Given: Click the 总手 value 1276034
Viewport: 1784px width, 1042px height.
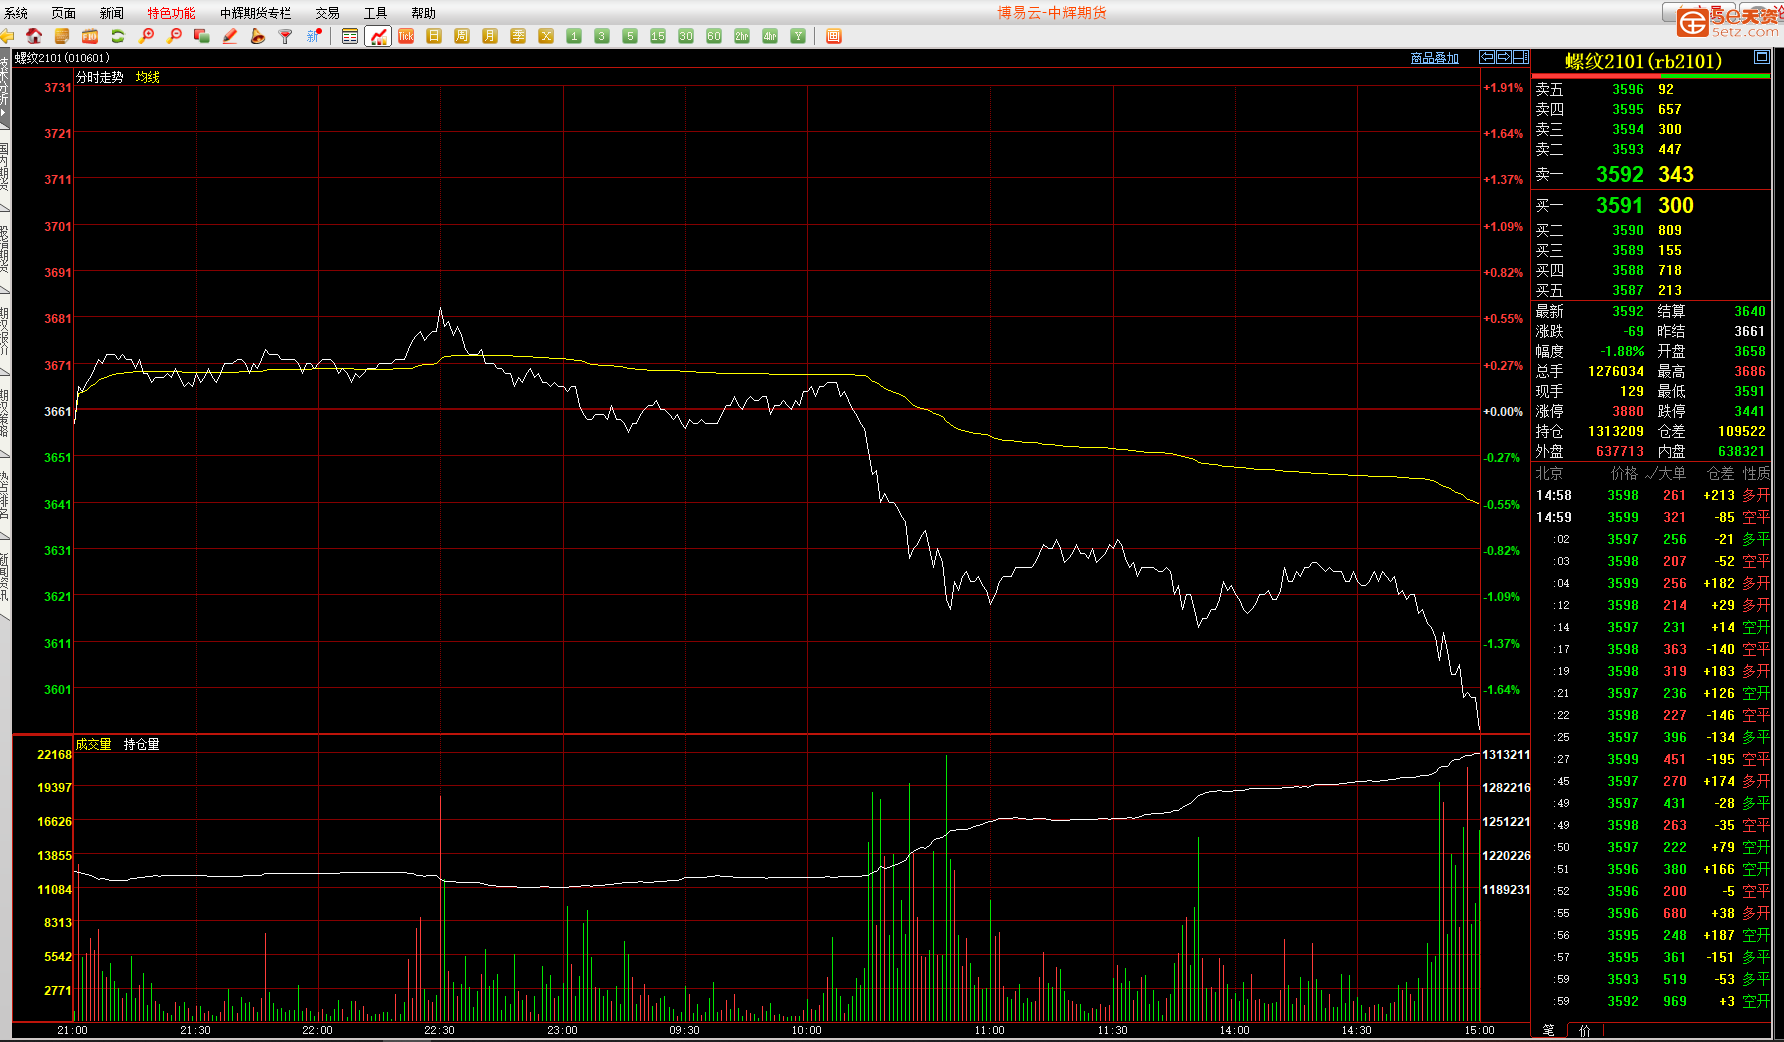Looking at the screenshot, I should [1616, 371].
